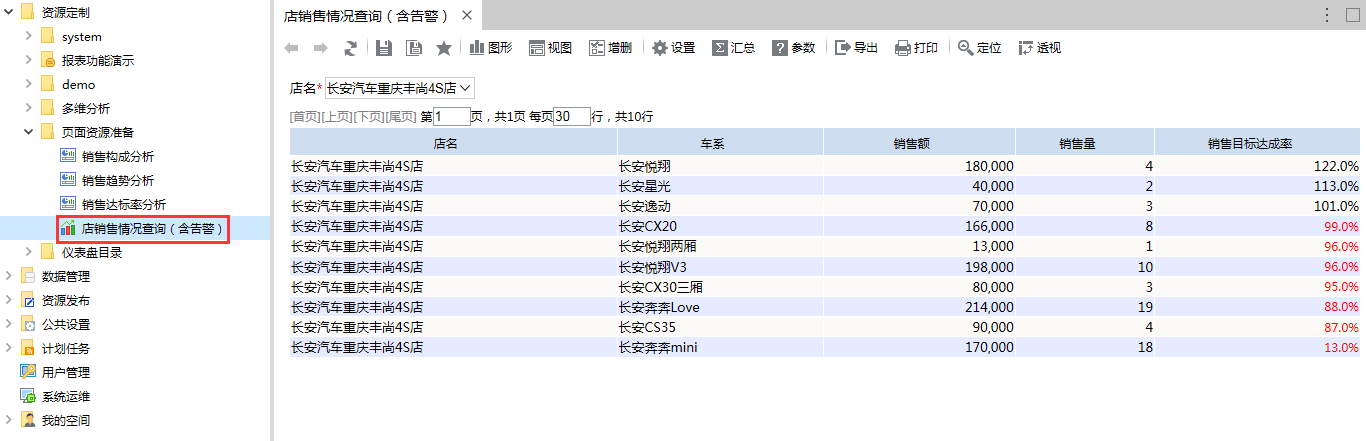Select 系统运维 in the sidebar

pyautogui.click(x=66, y=396)
